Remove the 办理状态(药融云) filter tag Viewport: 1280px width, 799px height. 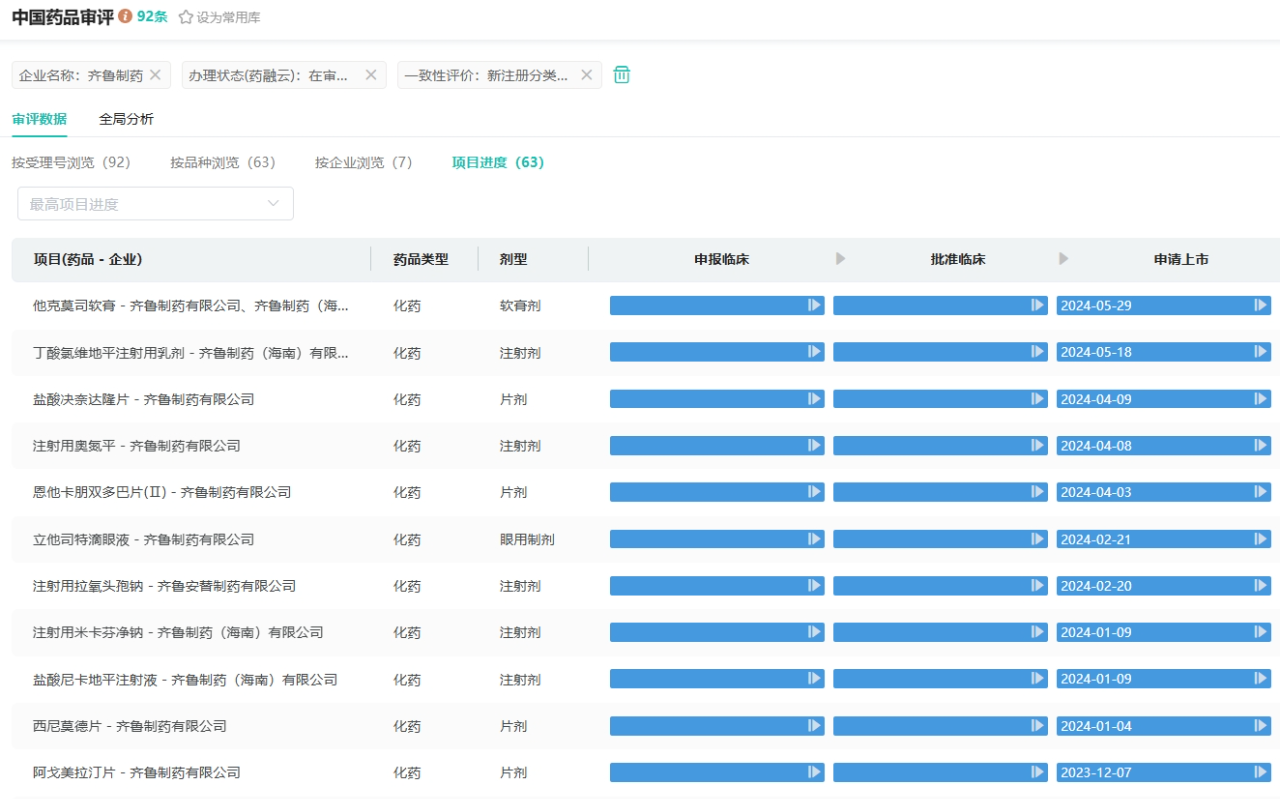tap(370, 75)
